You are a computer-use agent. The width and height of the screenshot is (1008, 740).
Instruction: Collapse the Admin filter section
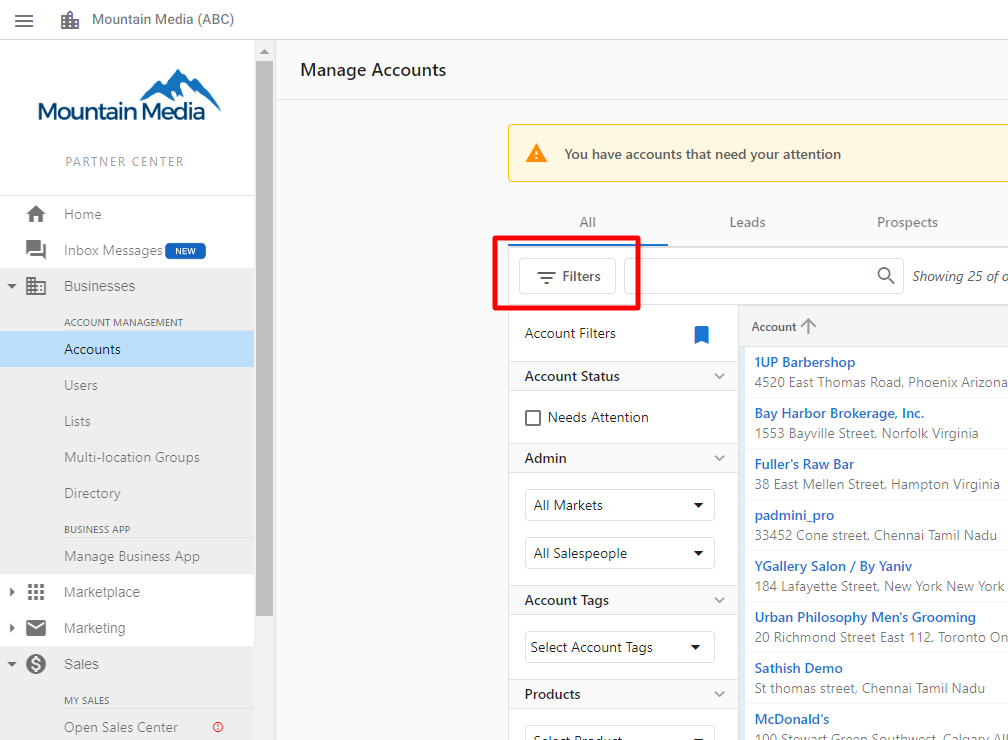719,458
